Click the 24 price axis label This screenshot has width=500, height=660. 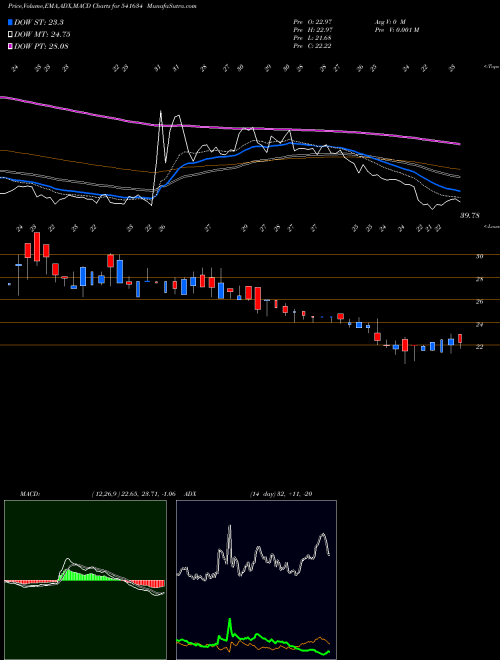tap(479, 325)
